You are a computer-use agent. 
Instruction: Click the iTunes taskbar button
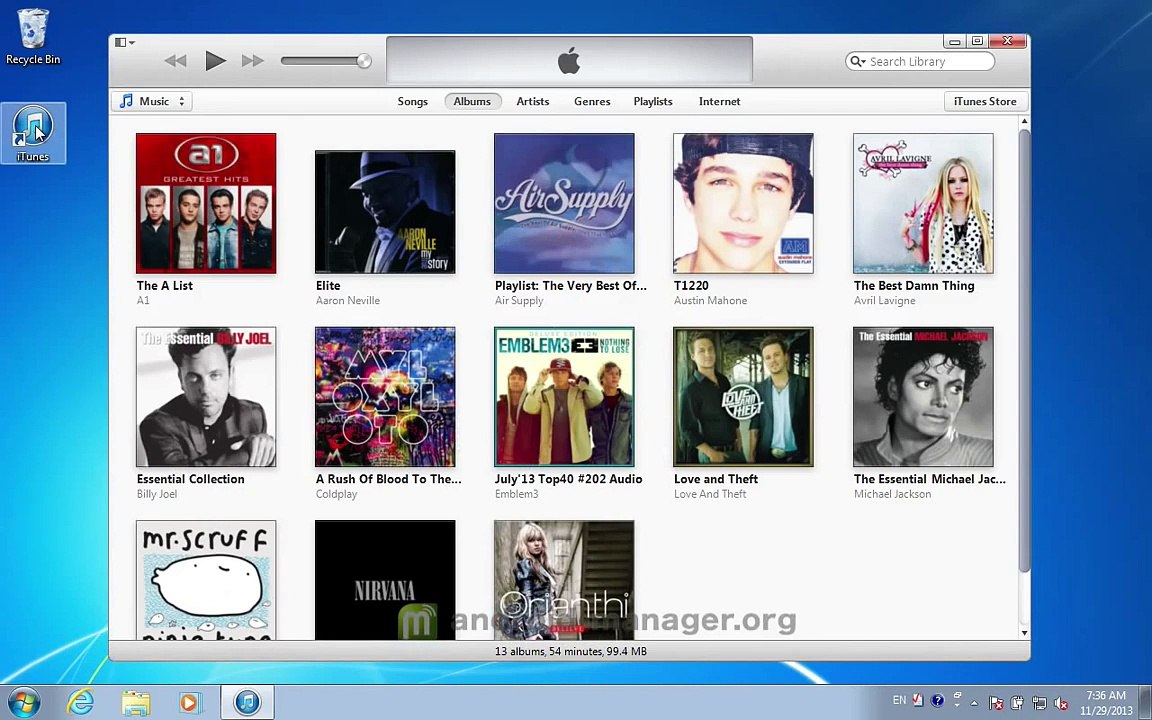(248, 702)
